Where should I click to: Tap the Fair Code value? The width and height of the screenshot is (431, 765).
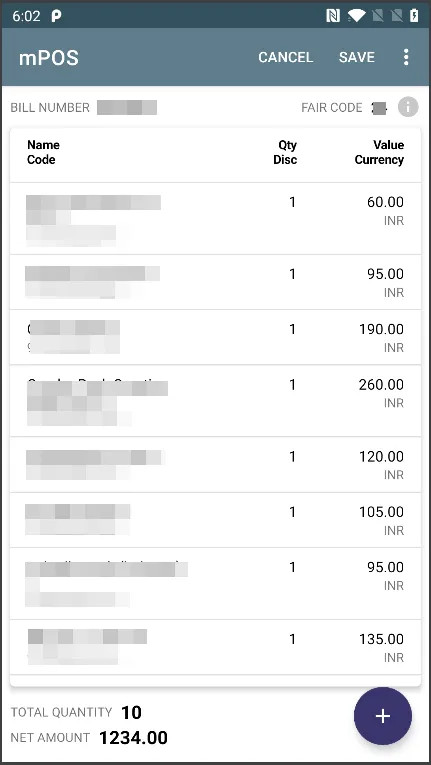coord(379,108)
